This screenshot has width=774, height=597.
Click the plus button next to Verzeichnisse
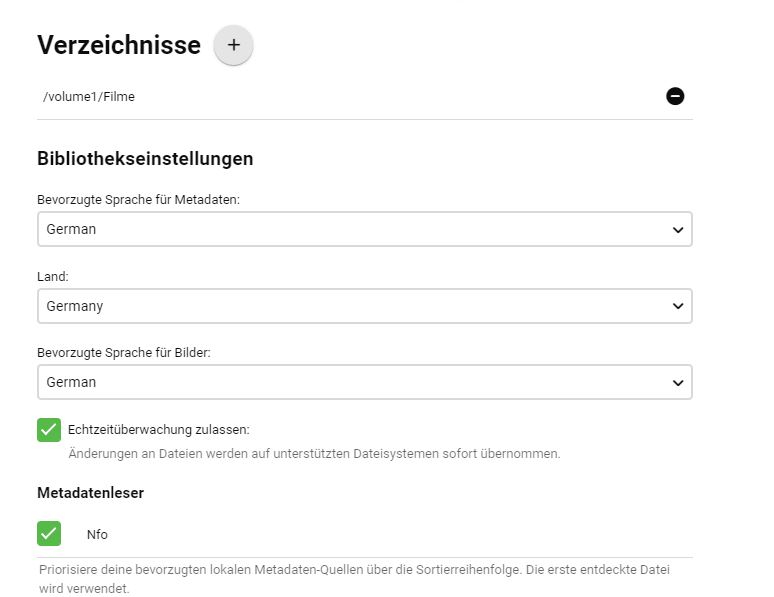(x=233, y=45)
